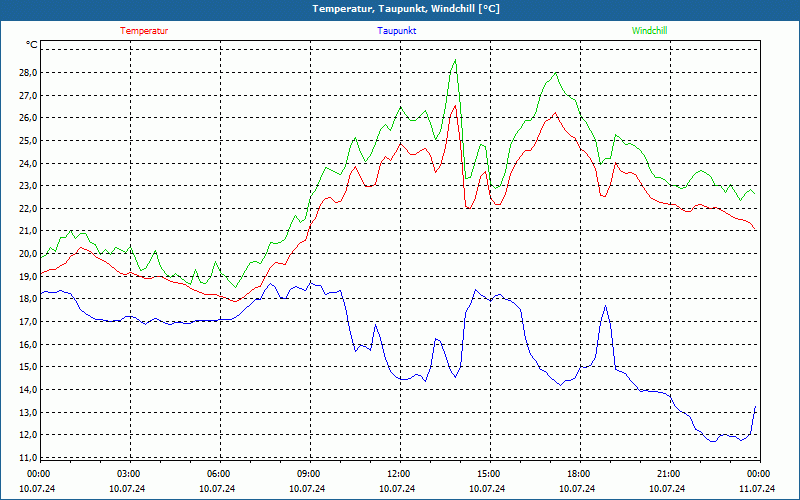Click the '23,0' y-axis value
The image size is (800, 500).
click(x=28, y=186)
